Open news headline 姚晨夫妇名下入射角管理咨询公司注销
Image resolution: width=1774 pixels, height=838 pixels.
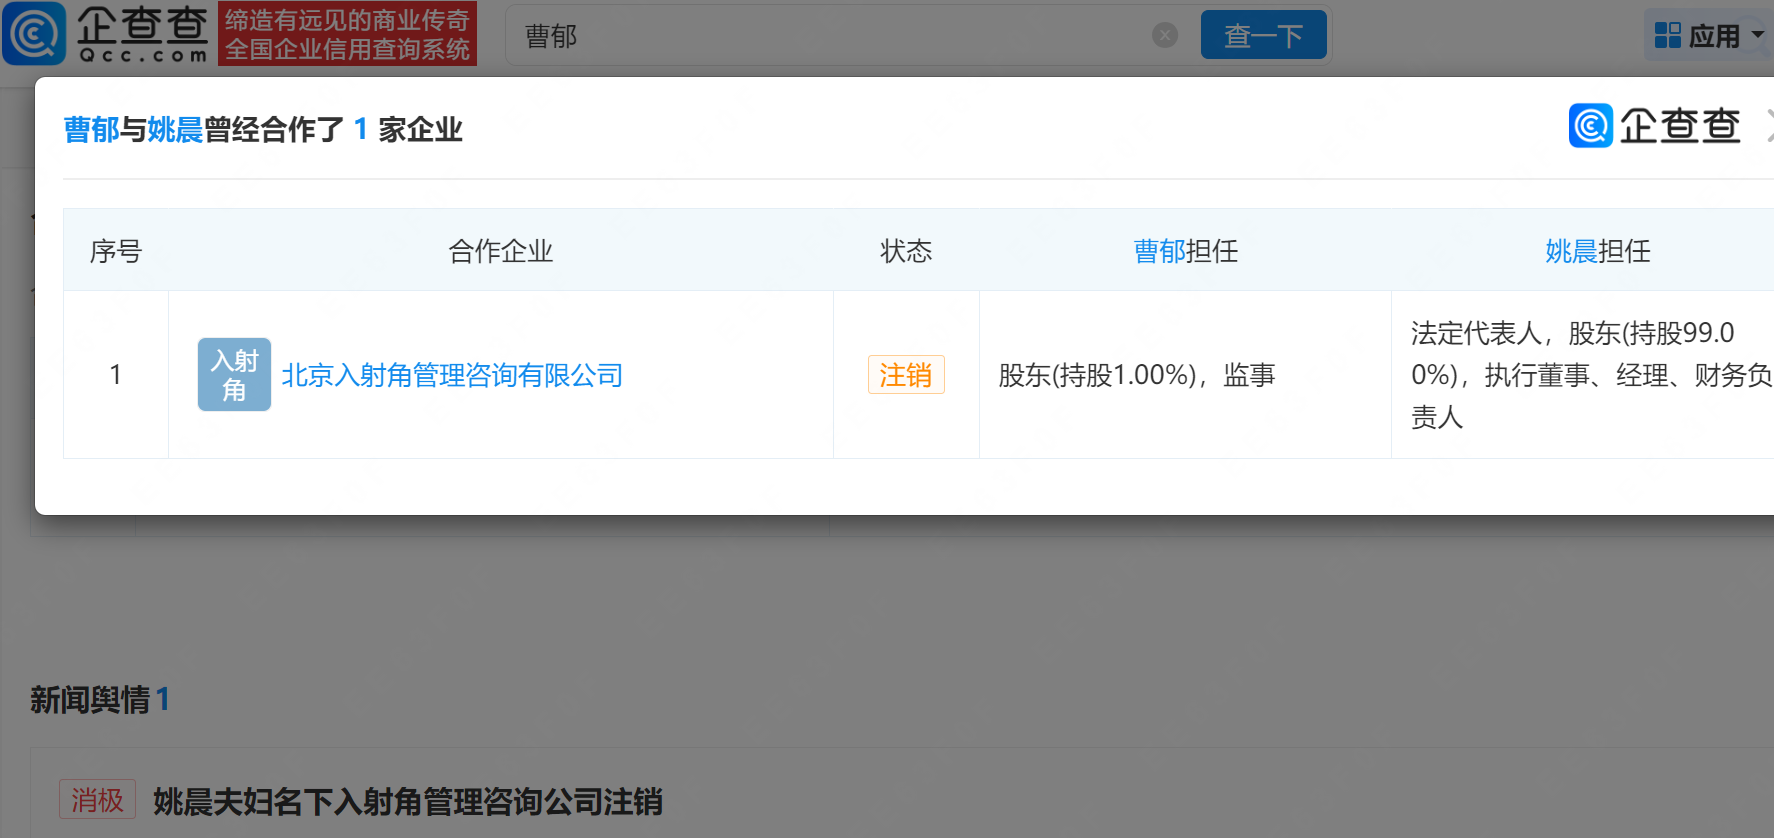(x=407, y=802)
